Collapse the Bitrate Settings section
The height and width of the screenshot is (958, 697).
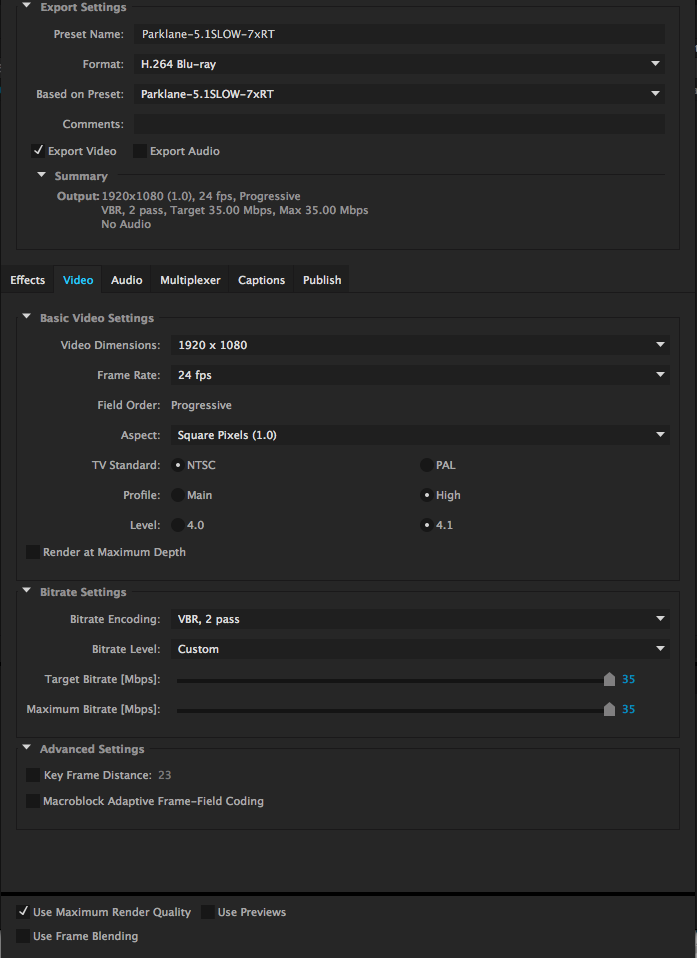(26, 591)
